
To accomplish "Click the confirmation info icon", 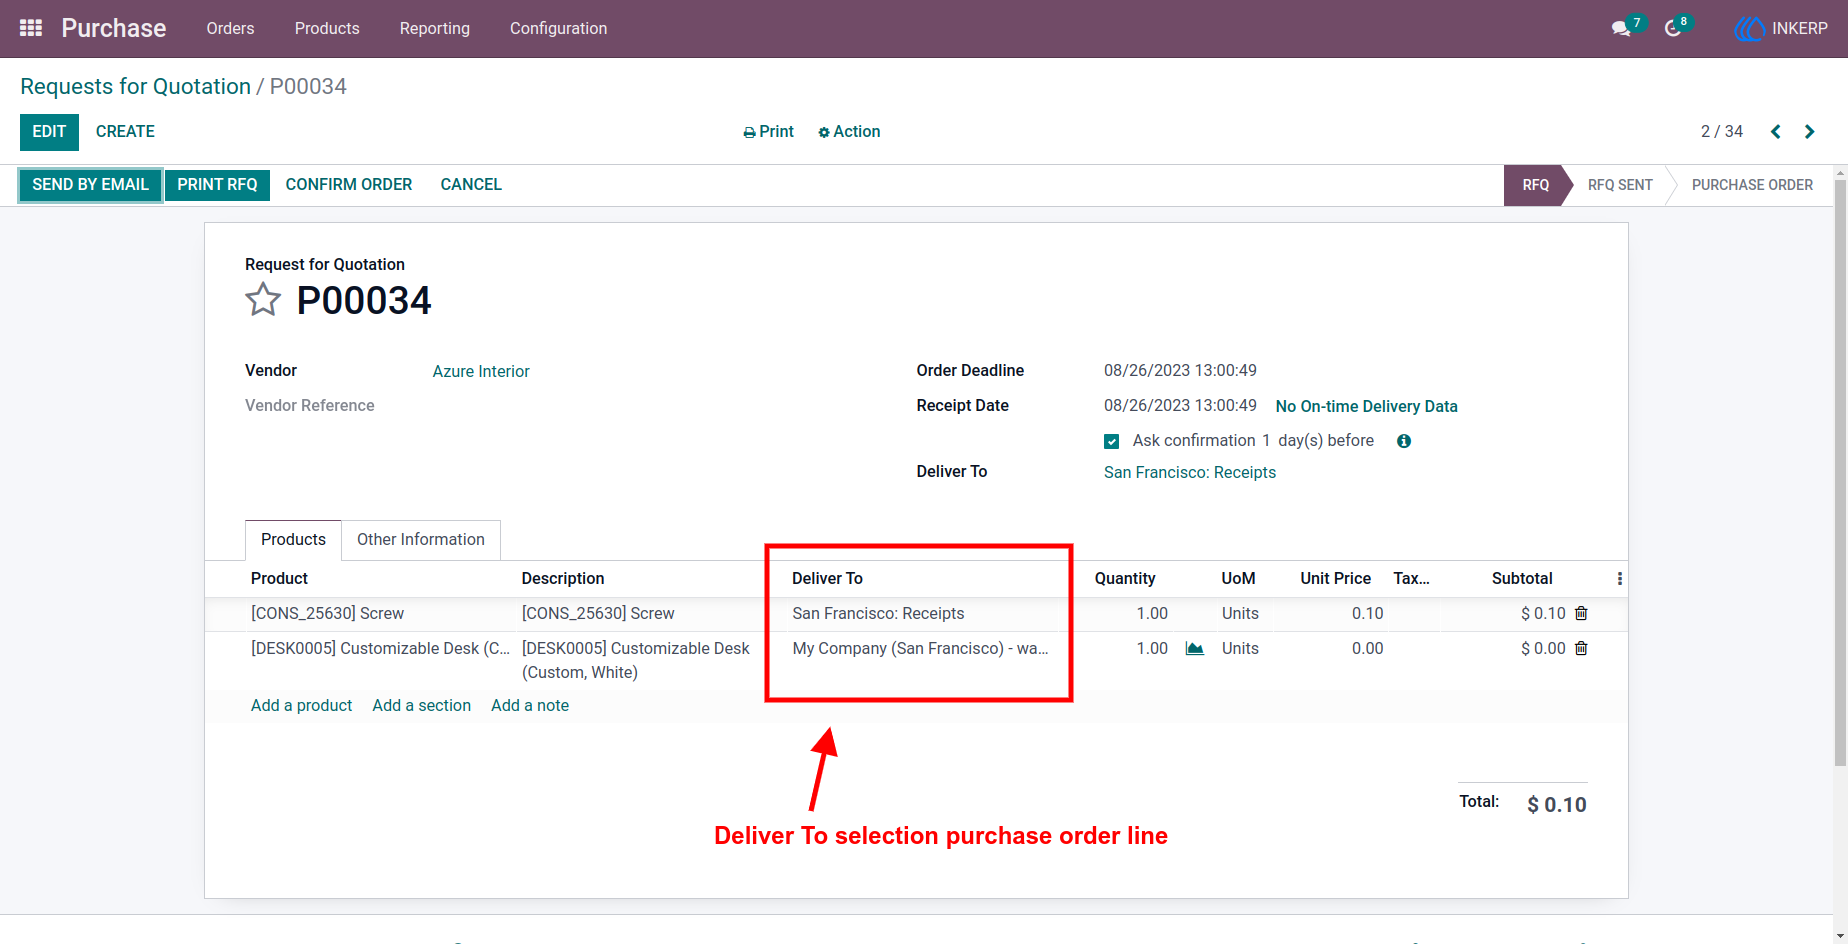I will [x=1404, y=441].
